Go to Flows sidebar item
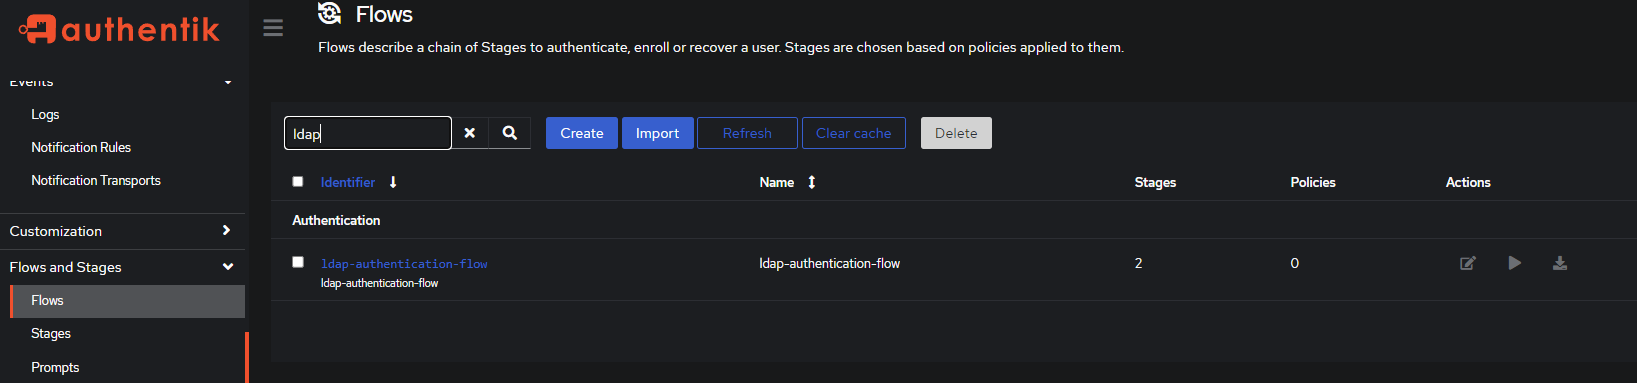The height and width of the screenshot is (383, 1637). 127,301
